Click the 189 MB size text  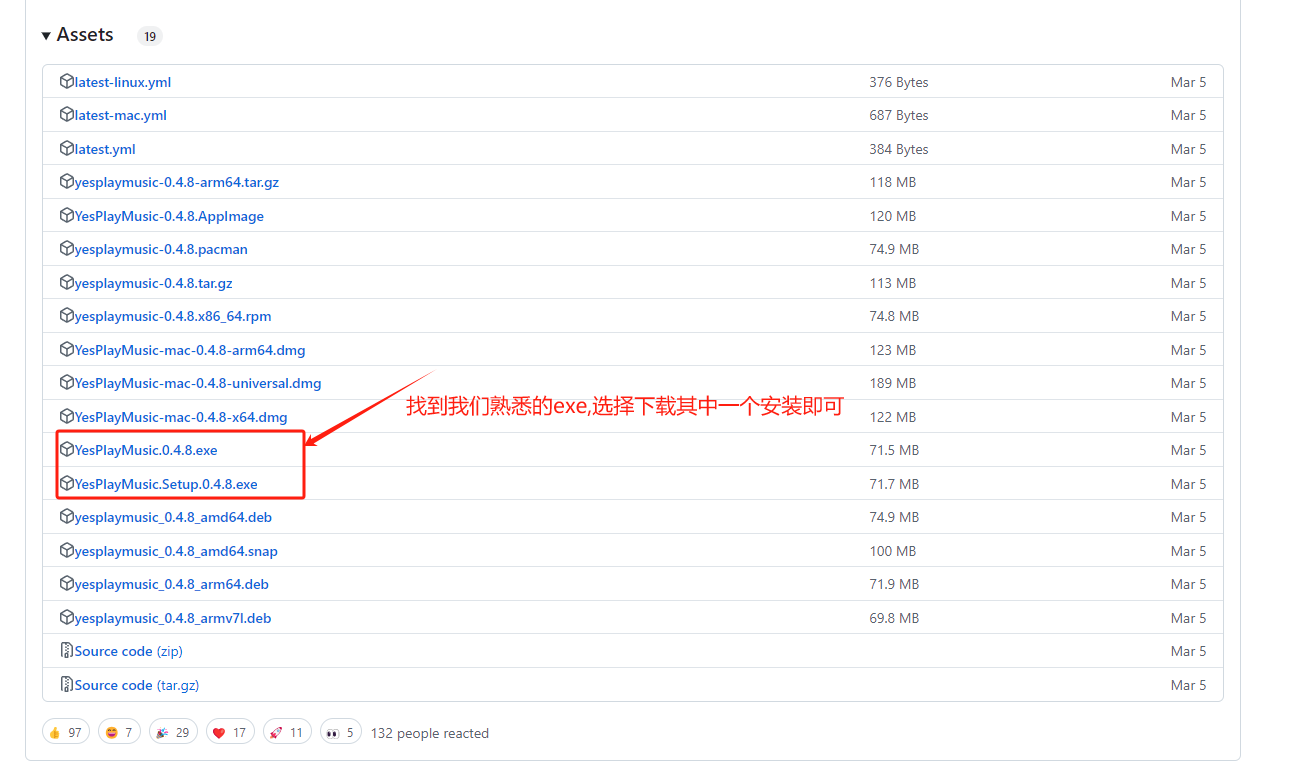(x=893, y=383)
